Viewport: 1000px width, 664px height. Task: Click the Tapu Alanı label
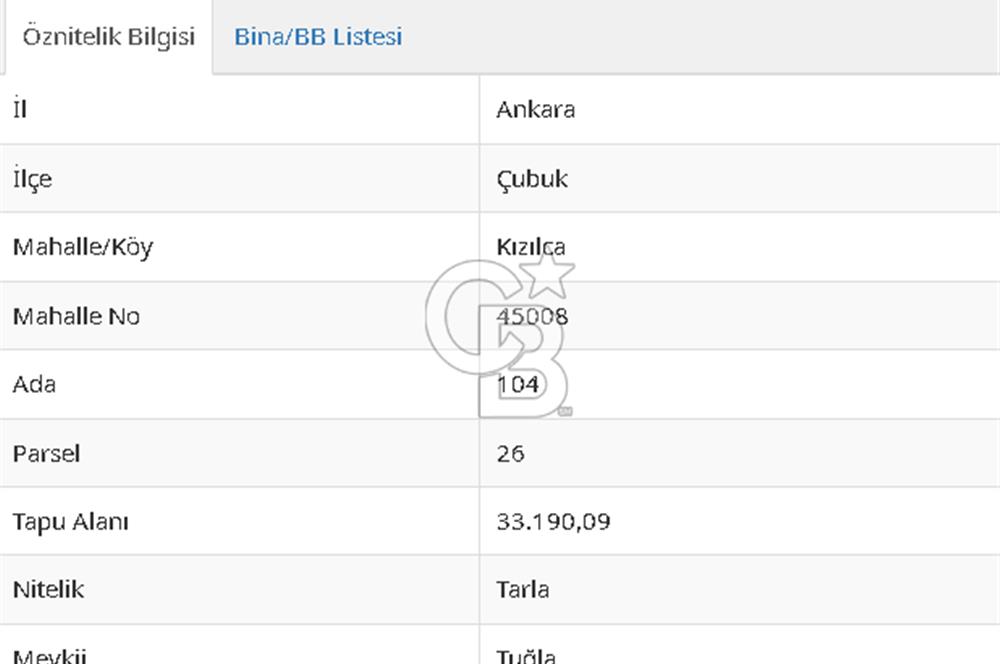click(x=70, y=521)
